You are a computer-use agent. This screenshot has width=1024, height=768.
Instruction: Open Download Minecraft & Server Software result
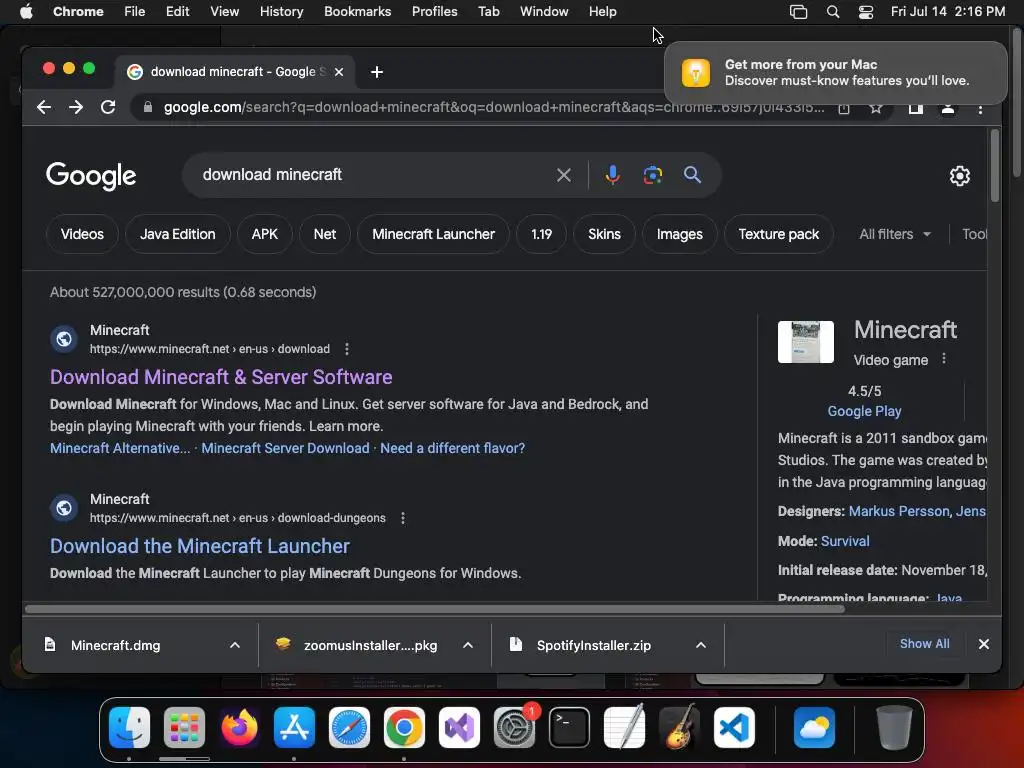point(221,377)
